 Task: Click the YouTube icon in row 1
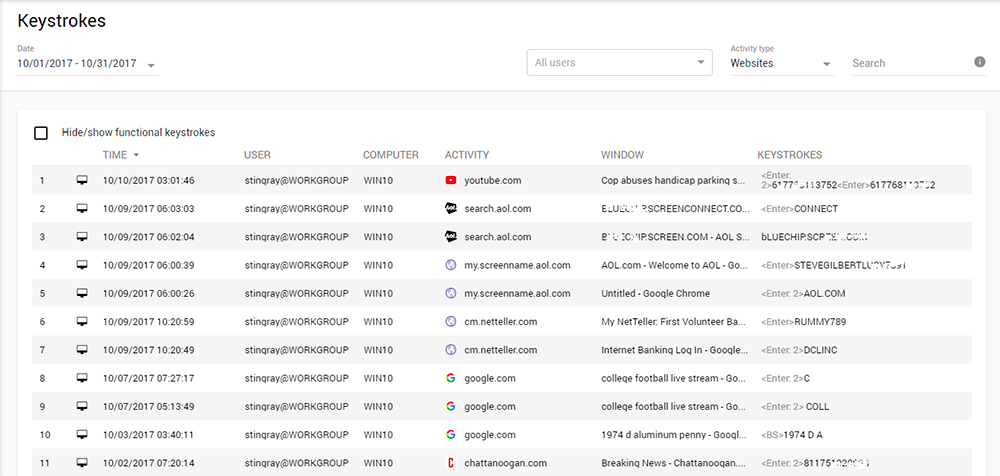(451, 181)
